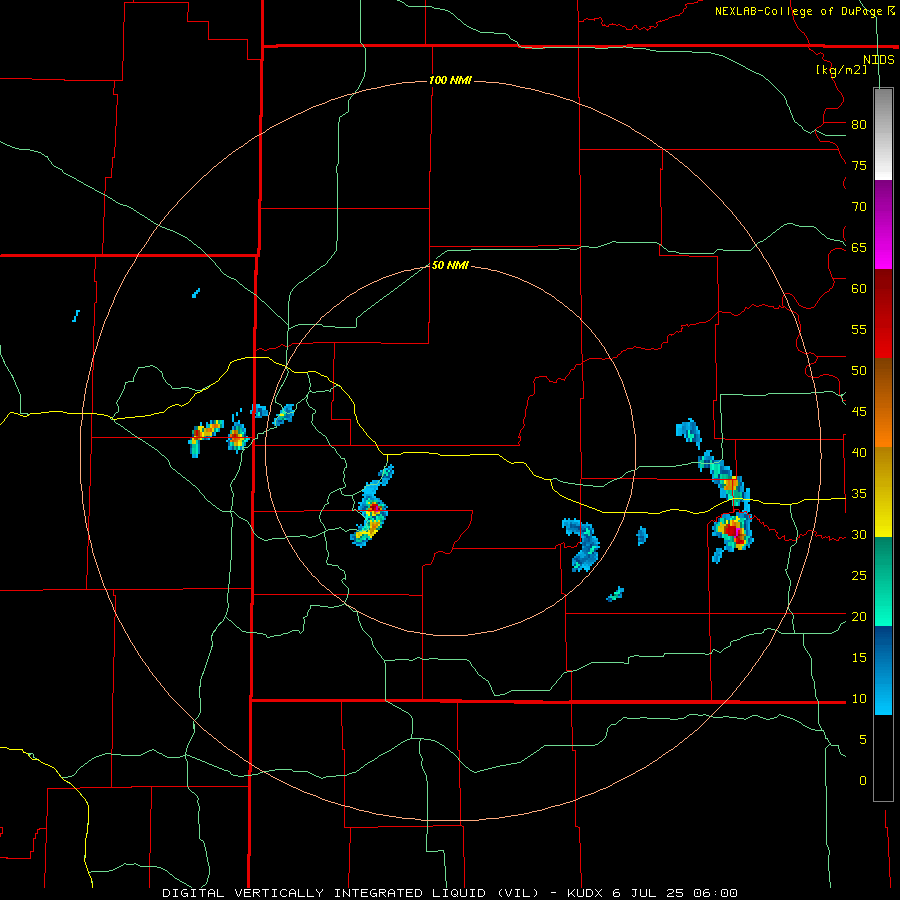Click the 10 value on the color scale

(859, 699)
